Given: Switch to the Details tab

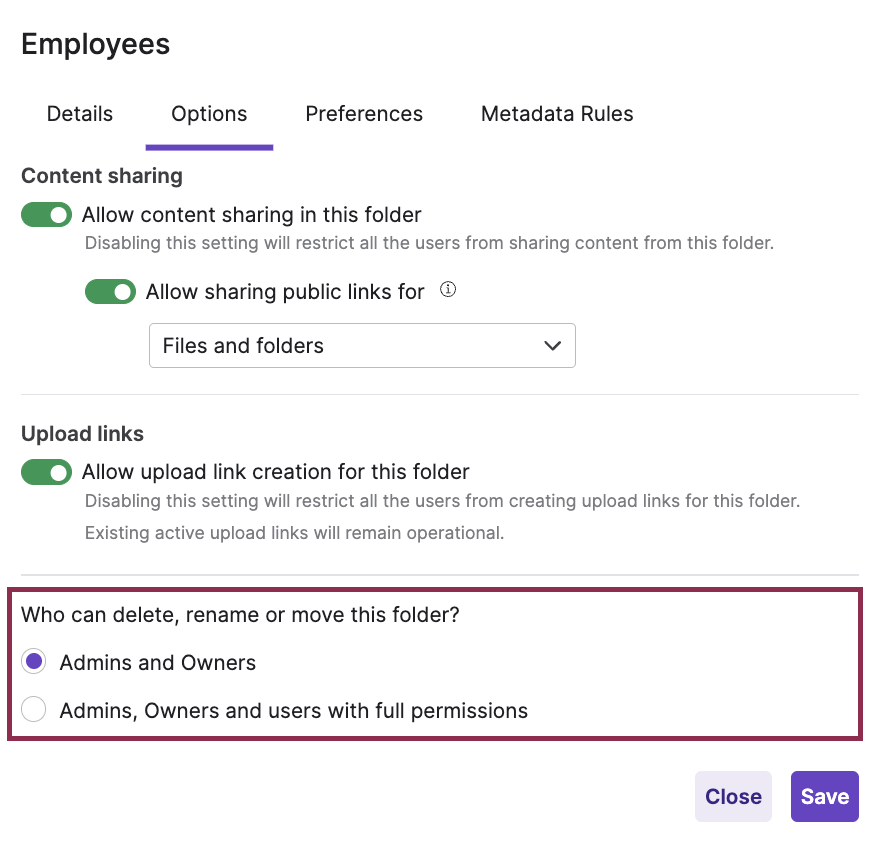Looking at the screenshot, I should pyautogui.click(x=80, y=114).
